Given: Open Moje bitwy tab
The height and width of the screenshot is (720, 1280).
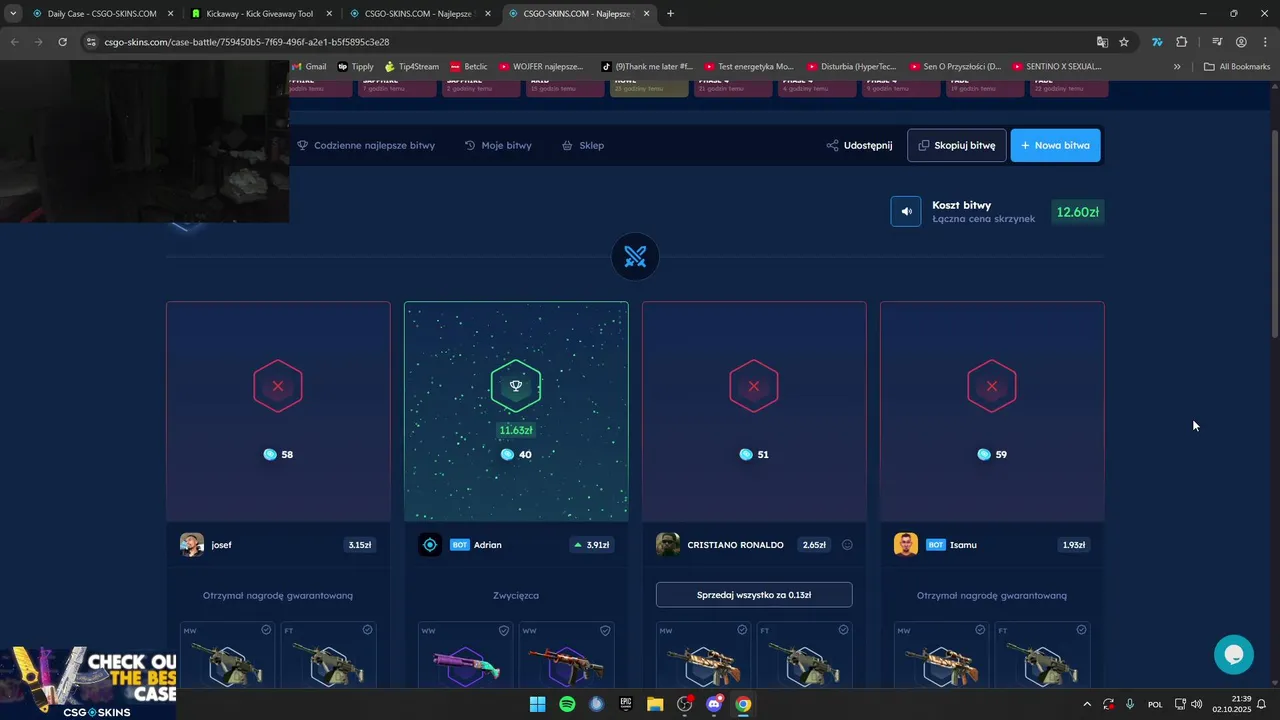Looking at the screenshot, I should tap(498, 145).
